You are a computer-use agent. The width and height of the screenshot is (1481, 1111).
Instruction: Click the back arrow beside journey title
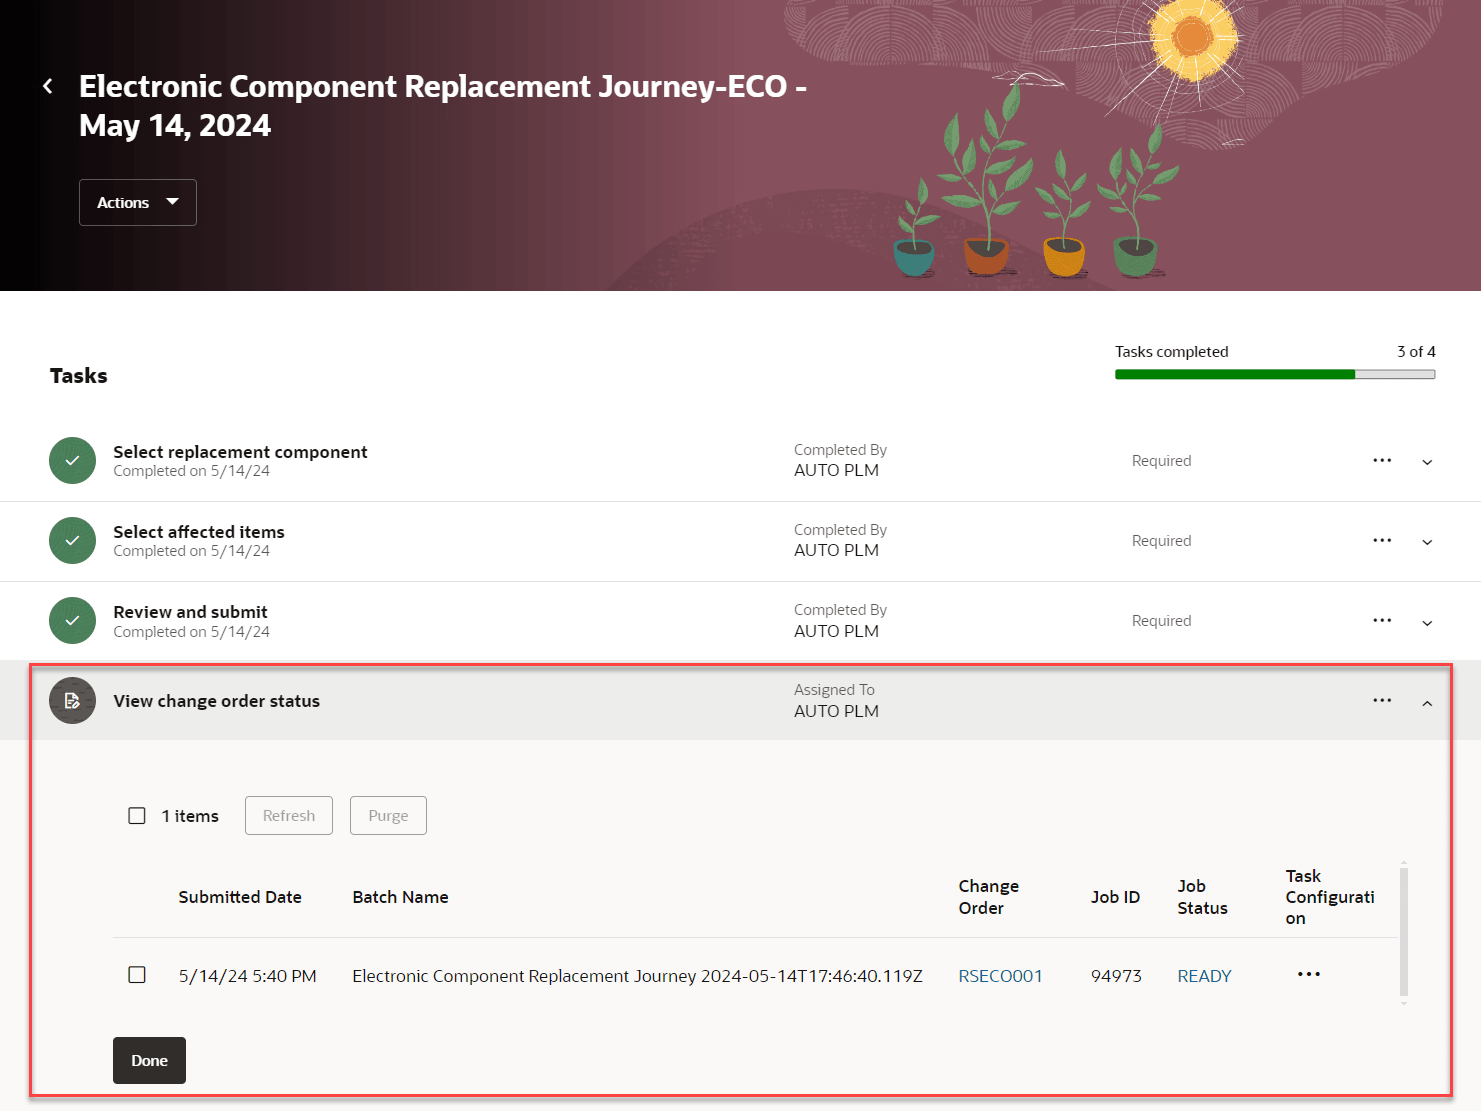pyautogui.click(x=48, y=87)
